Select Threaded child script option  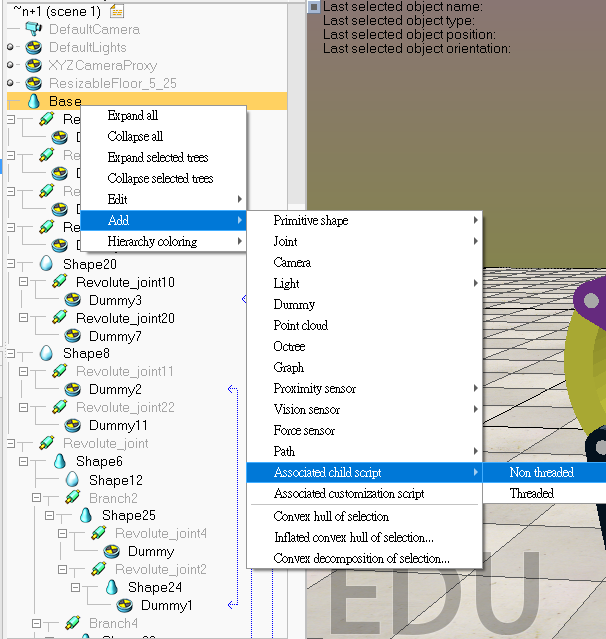531,493
